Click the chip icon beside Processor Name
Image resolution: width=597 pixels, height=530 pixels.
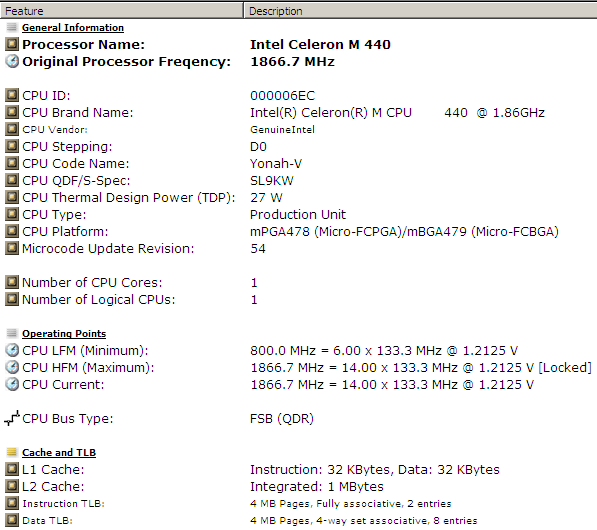(12, 44)
